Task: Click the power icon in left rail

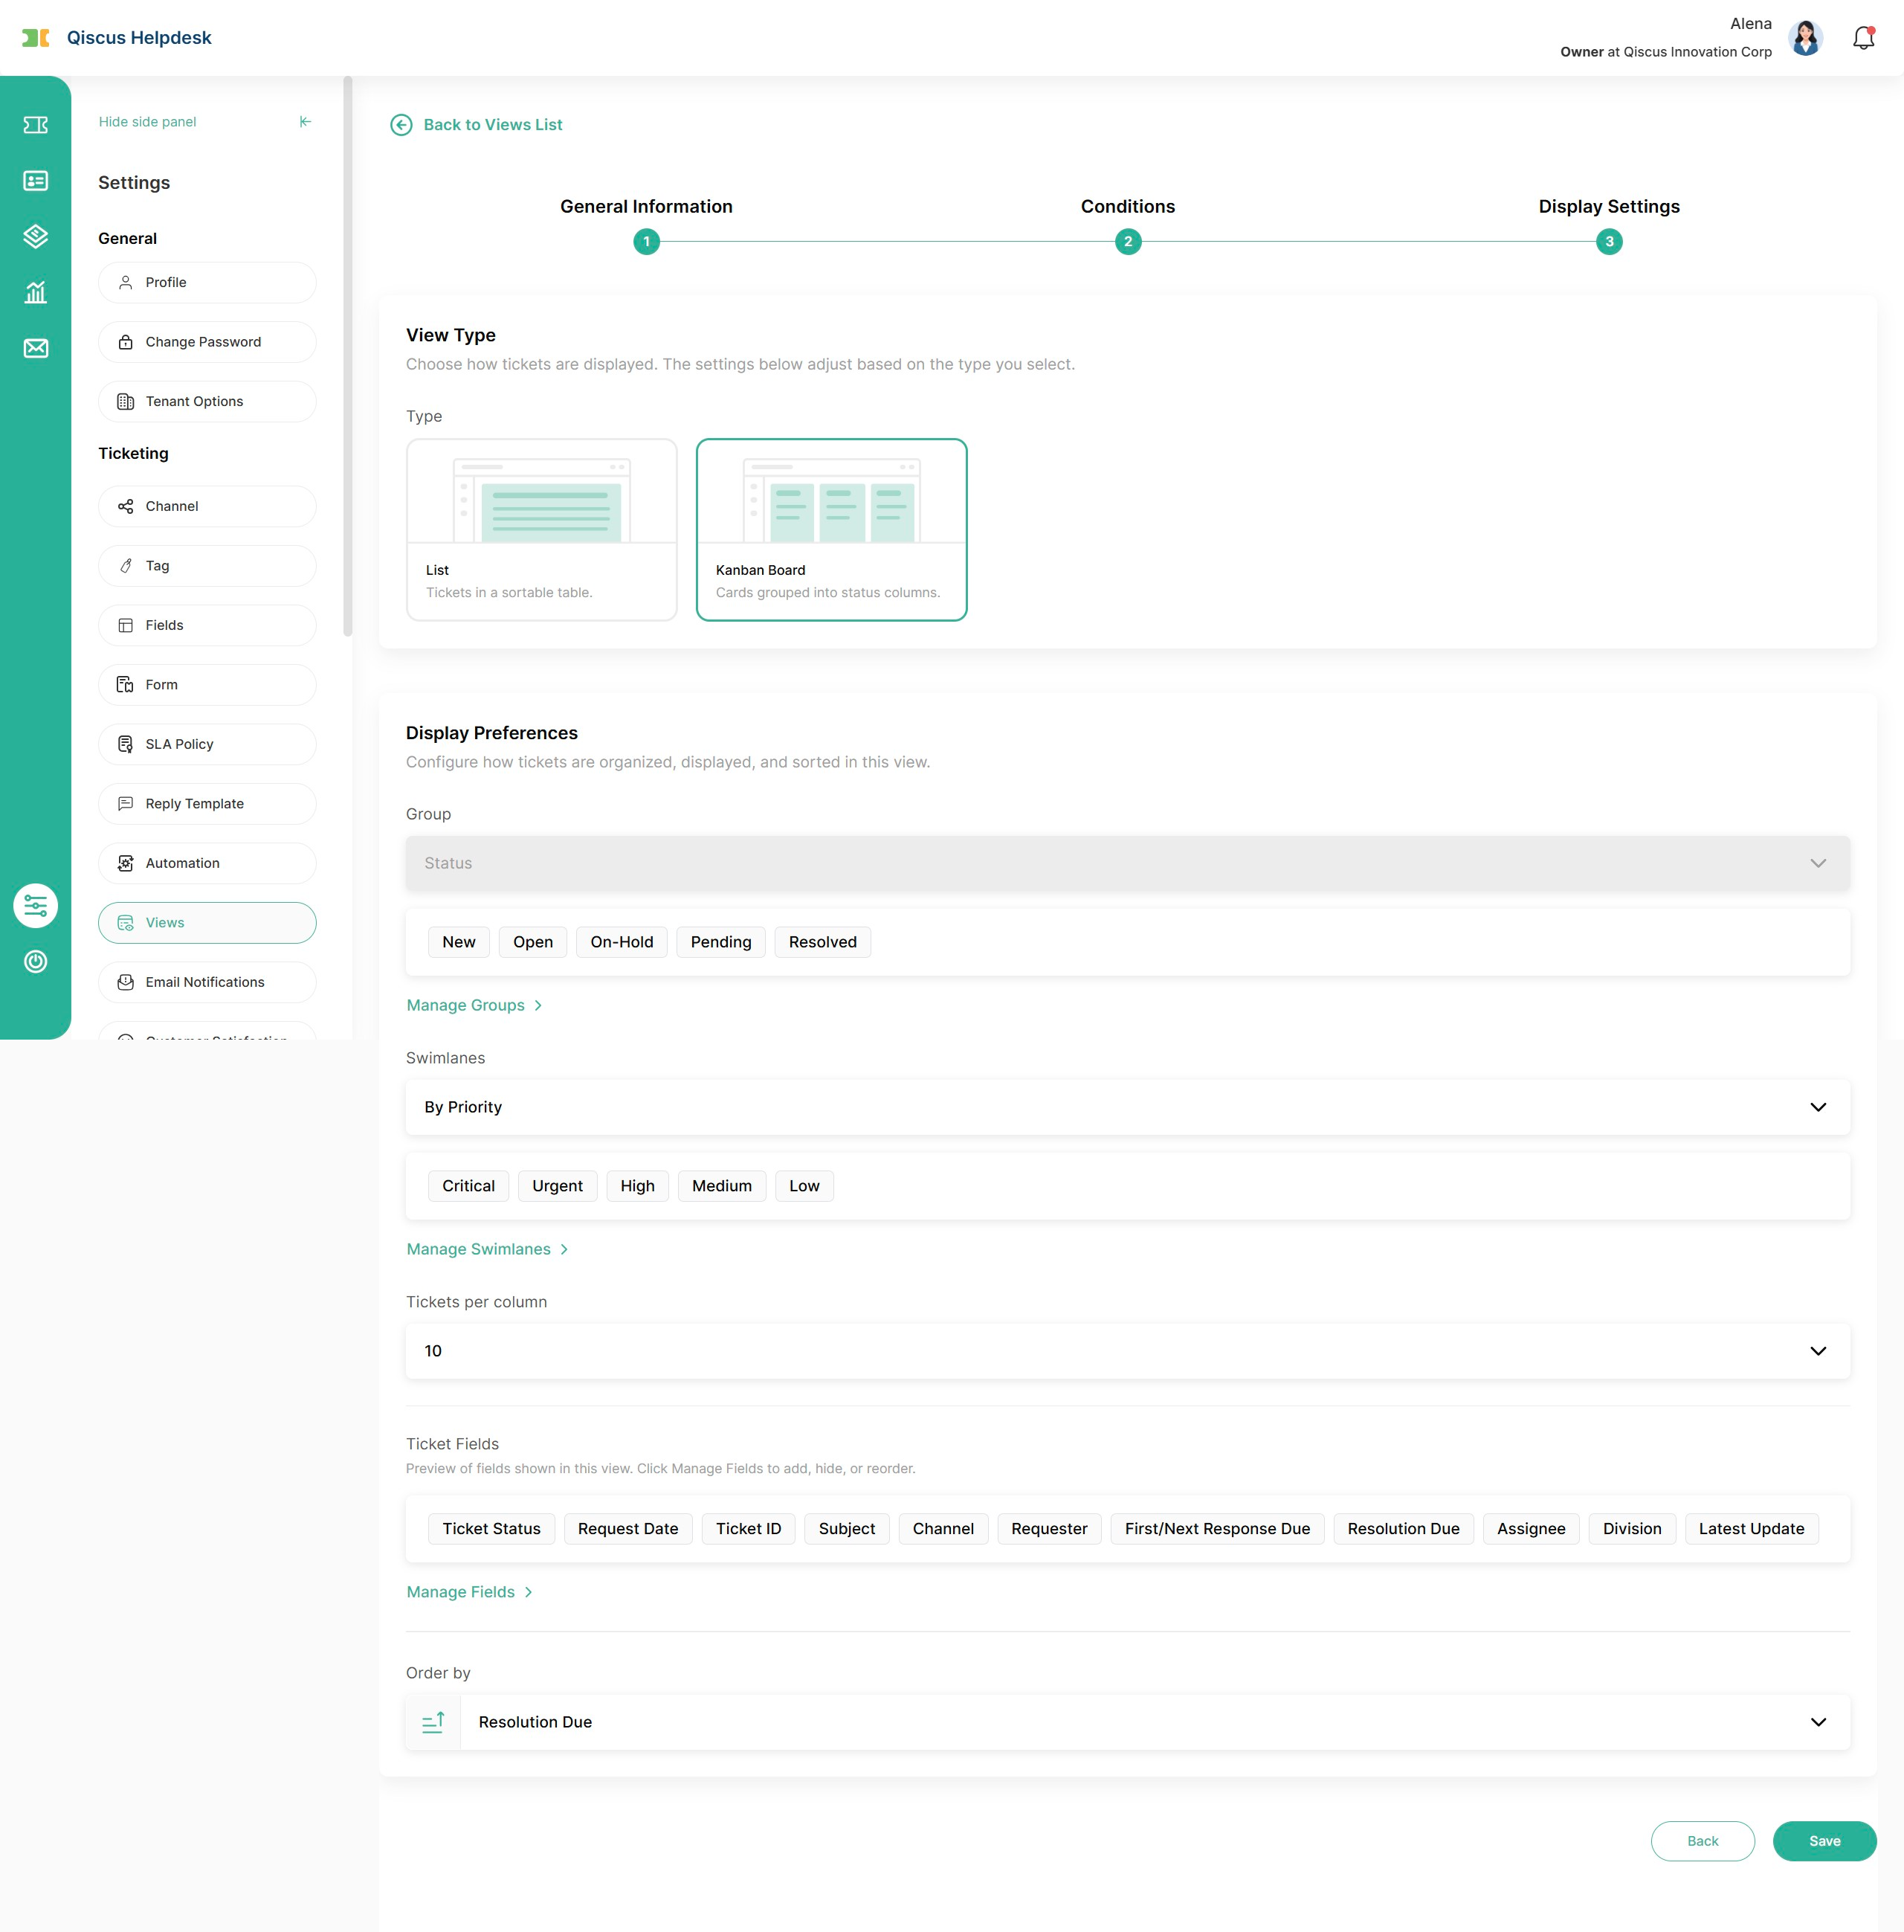Action: (x=35, y=962)
